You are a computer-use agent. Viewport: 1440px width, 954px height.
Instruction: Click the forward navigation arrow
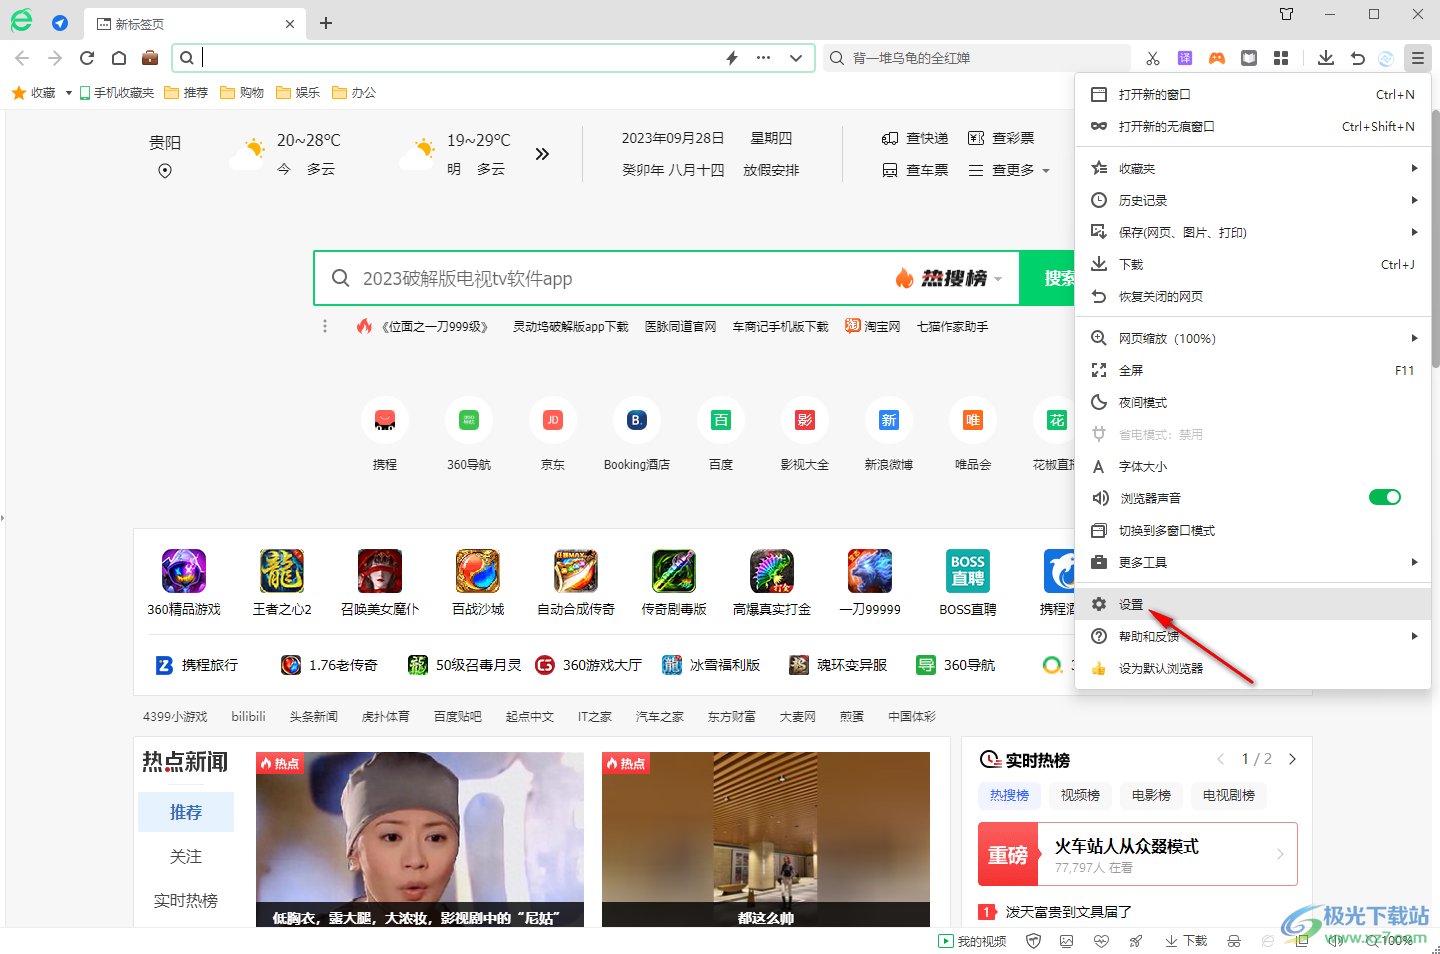coord(55,58)
